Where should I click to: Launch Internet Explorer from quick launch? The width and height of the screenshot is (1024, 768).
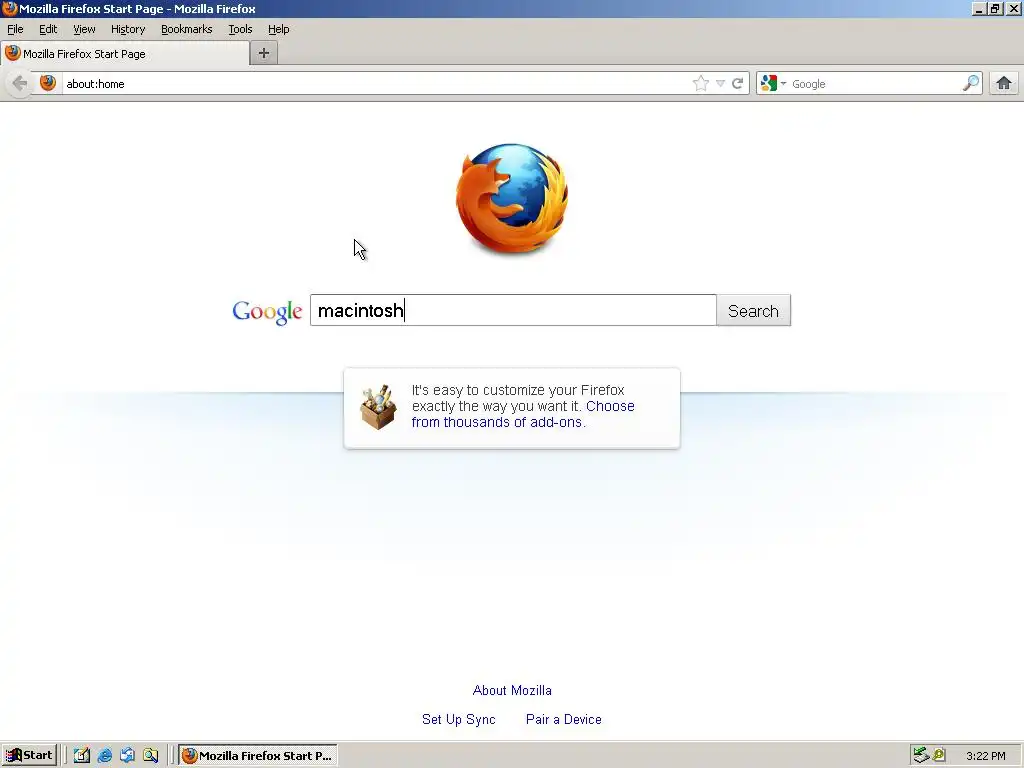click(x=104, y=756)
